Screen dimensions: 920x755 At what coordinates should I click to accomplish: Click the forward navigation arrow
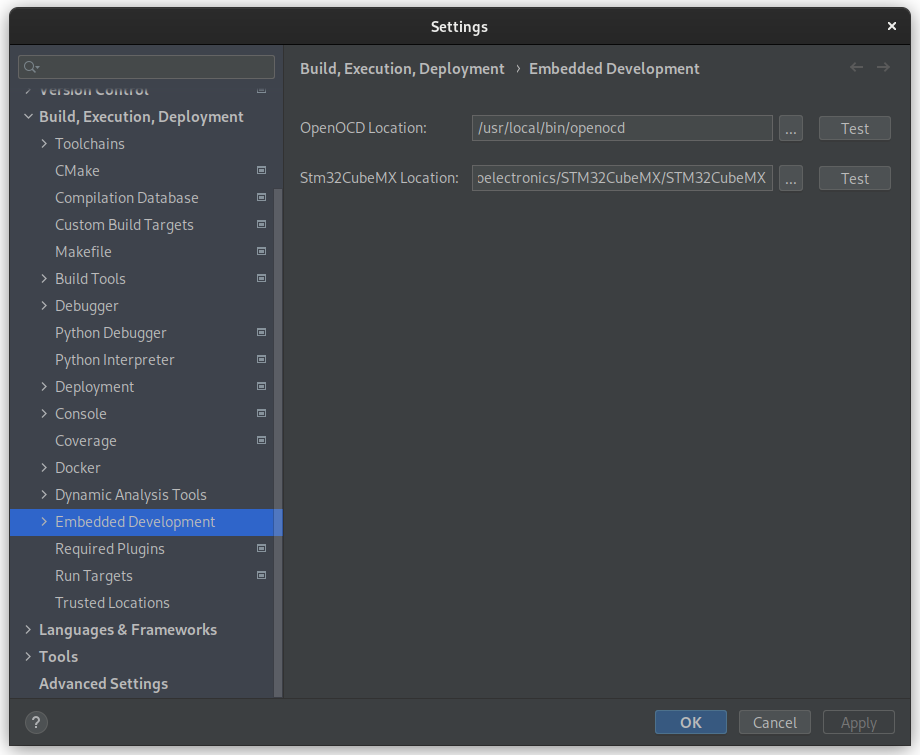(x=883, y=68)
